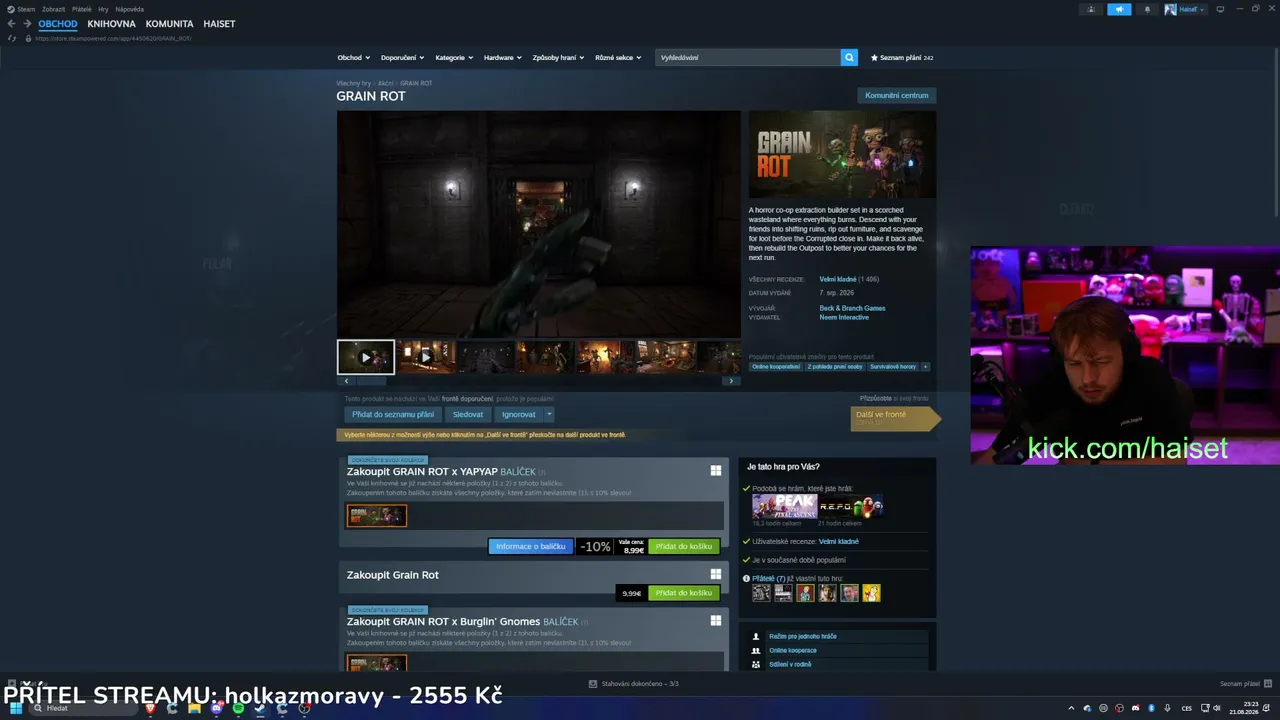1280x720 pixels.
Task: Open the R.E.P.O. game image in recommendations
Action: tap(851, 506)
